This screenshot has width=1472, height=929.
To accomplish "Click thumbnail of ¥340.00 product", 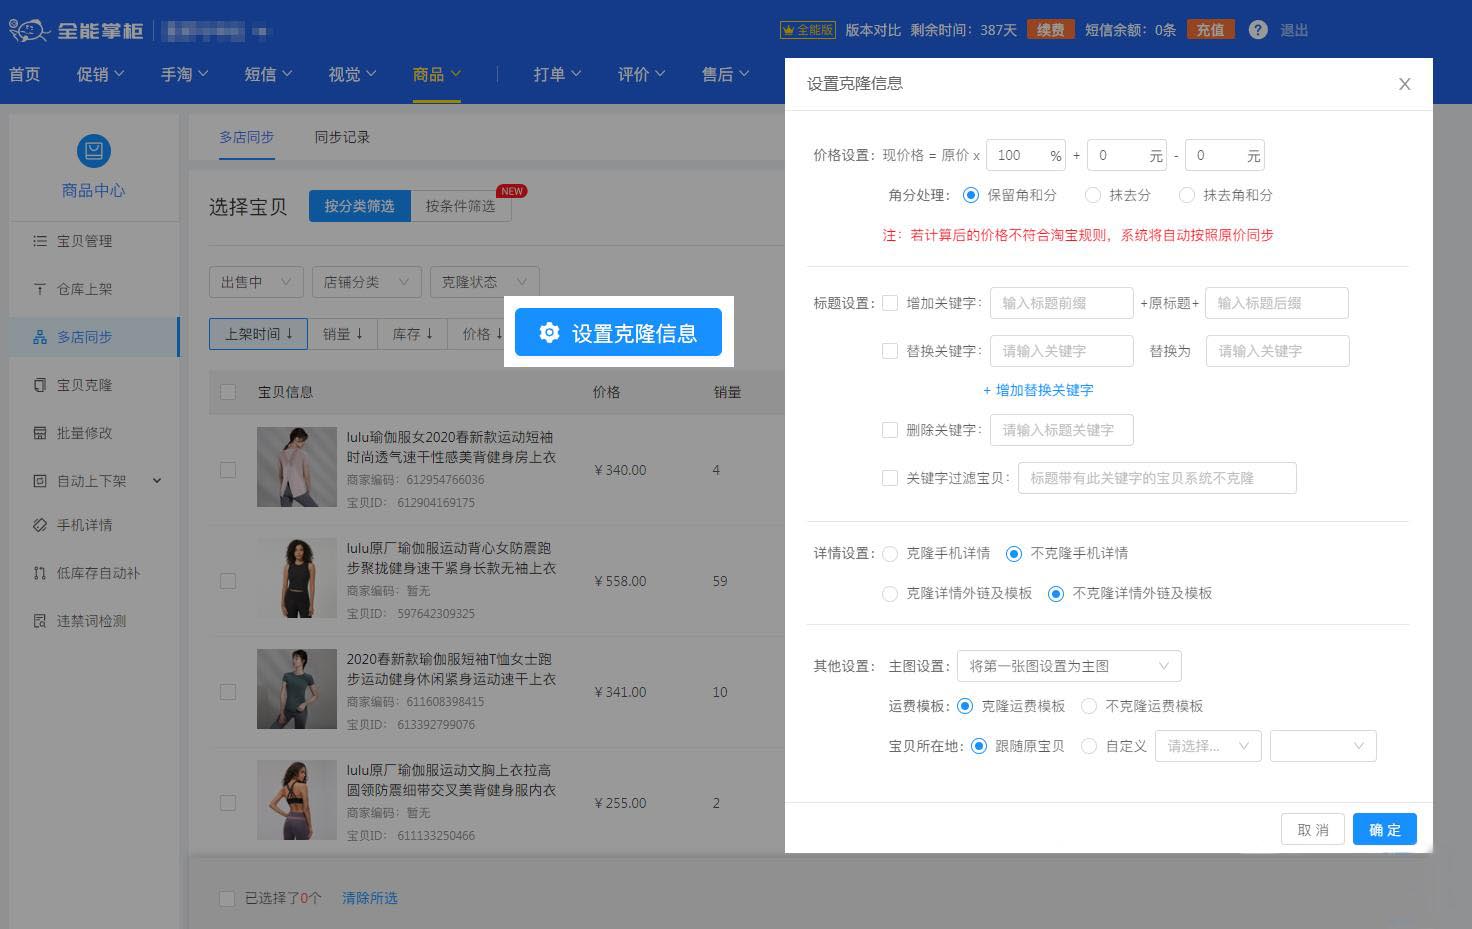I will 296,467.
